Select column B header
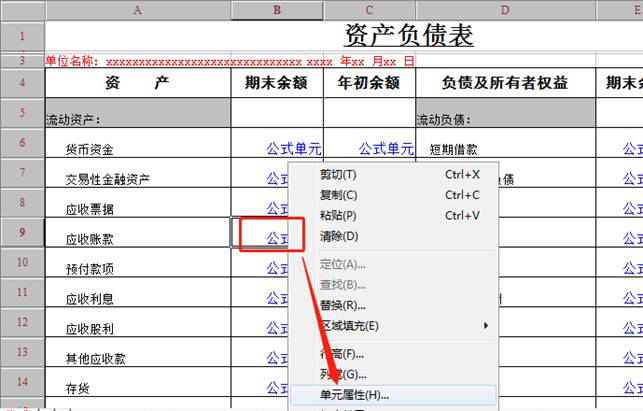The height and width of the screenshot is (411, 643). 277,10
